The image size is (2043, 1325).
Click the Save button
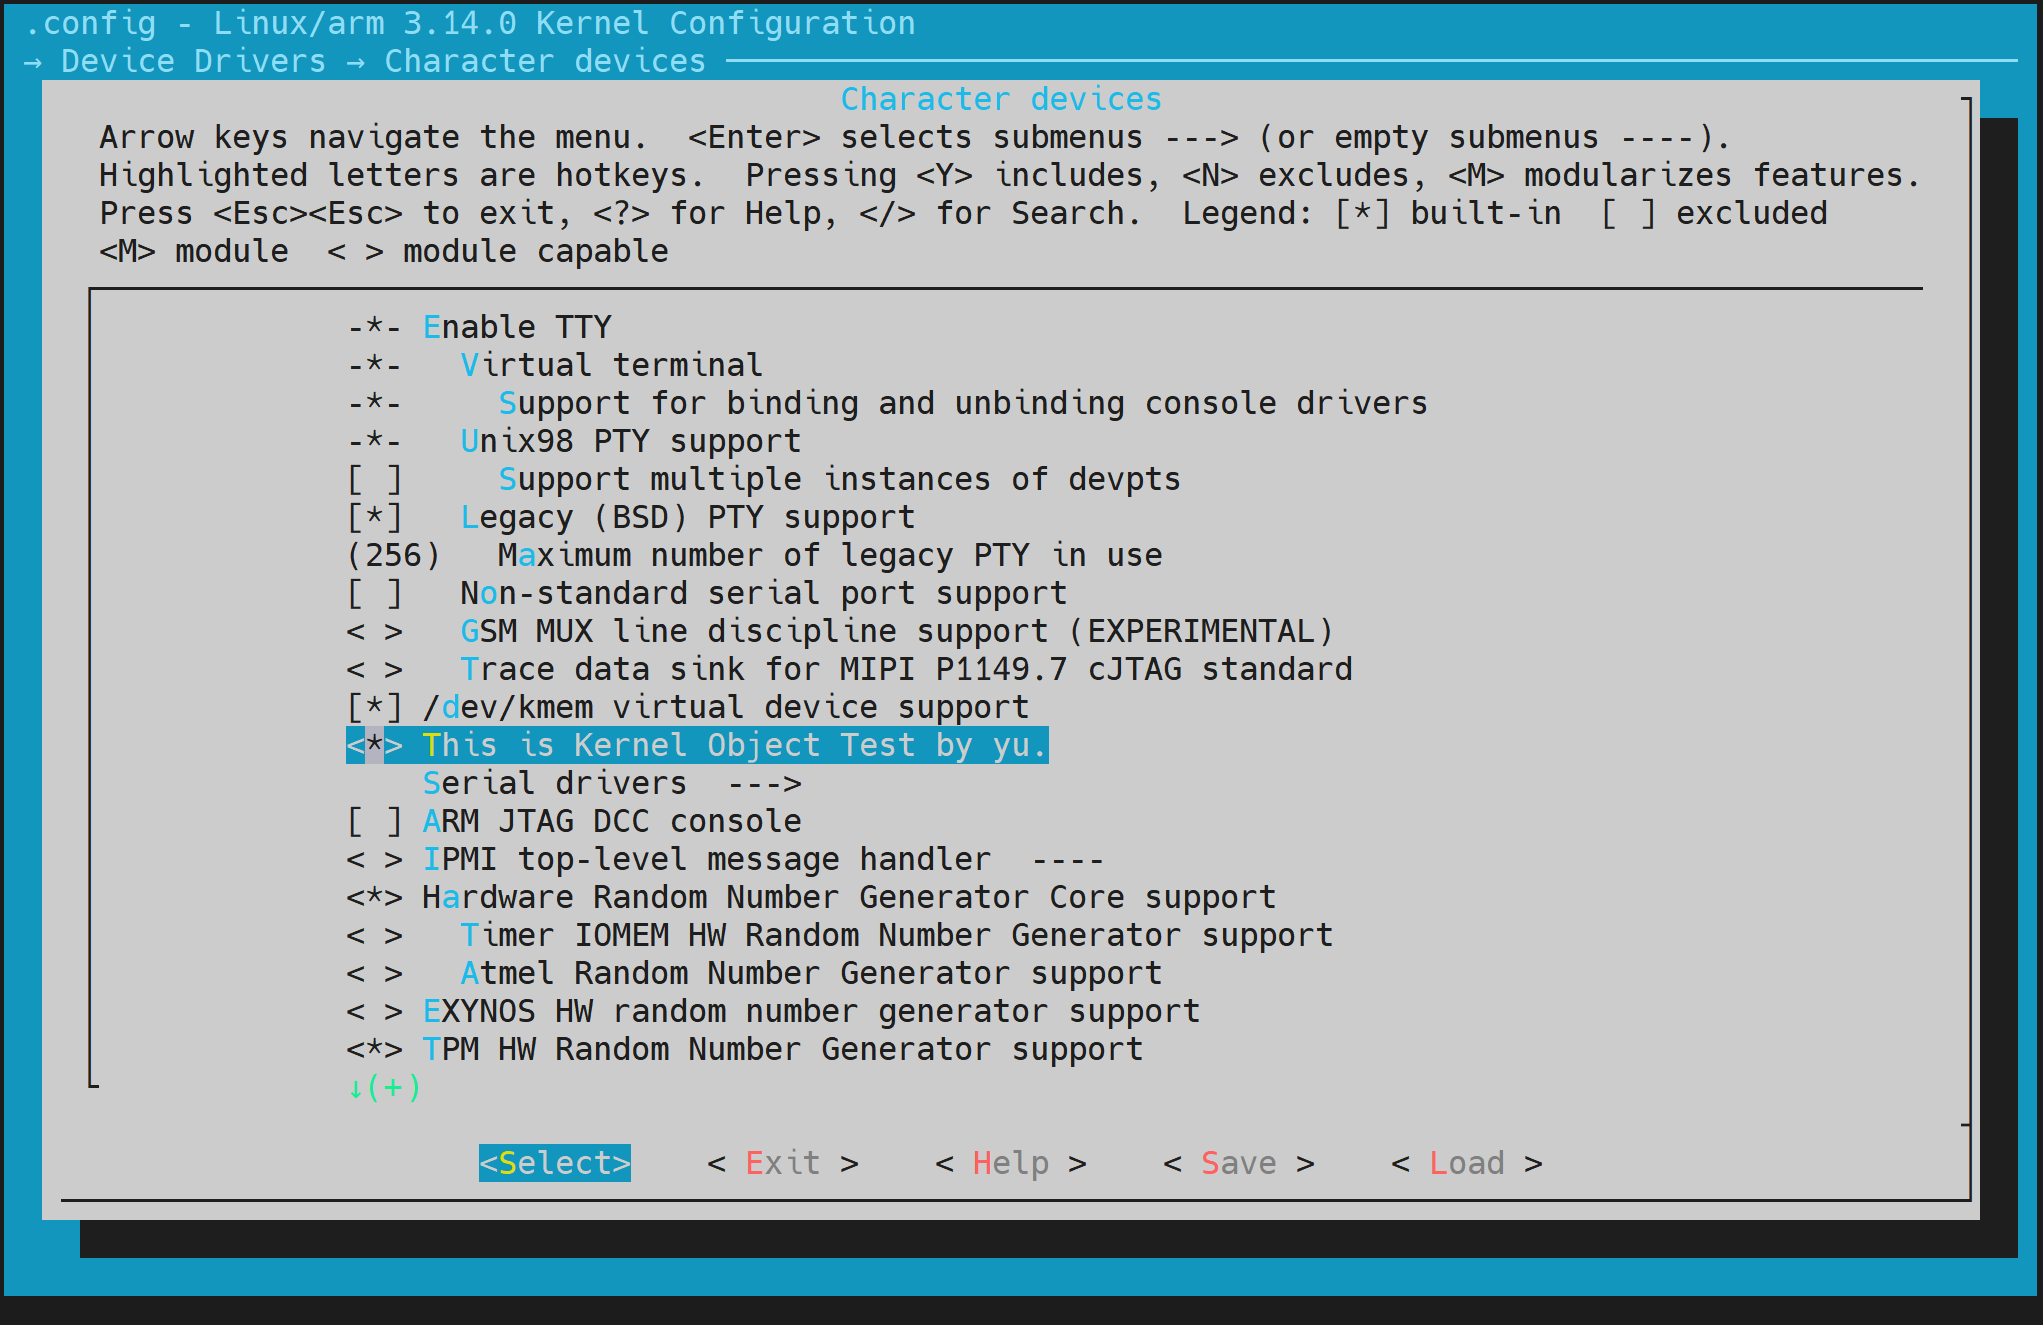[1238, 1163]
